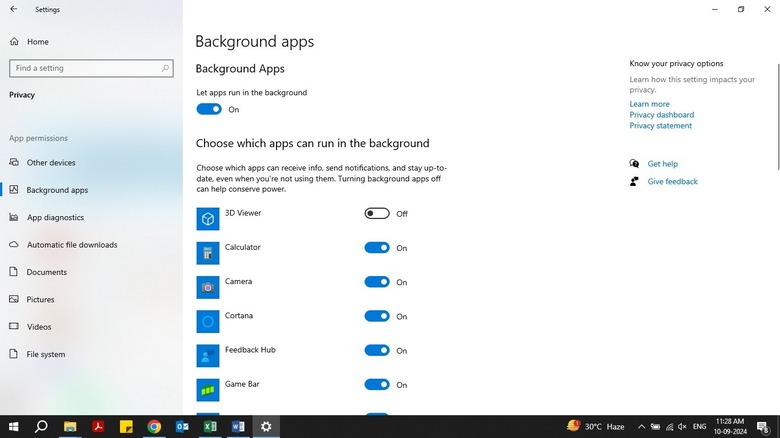Click the Give feedback link
Viewport: 780px width, 438px height.
672,182
